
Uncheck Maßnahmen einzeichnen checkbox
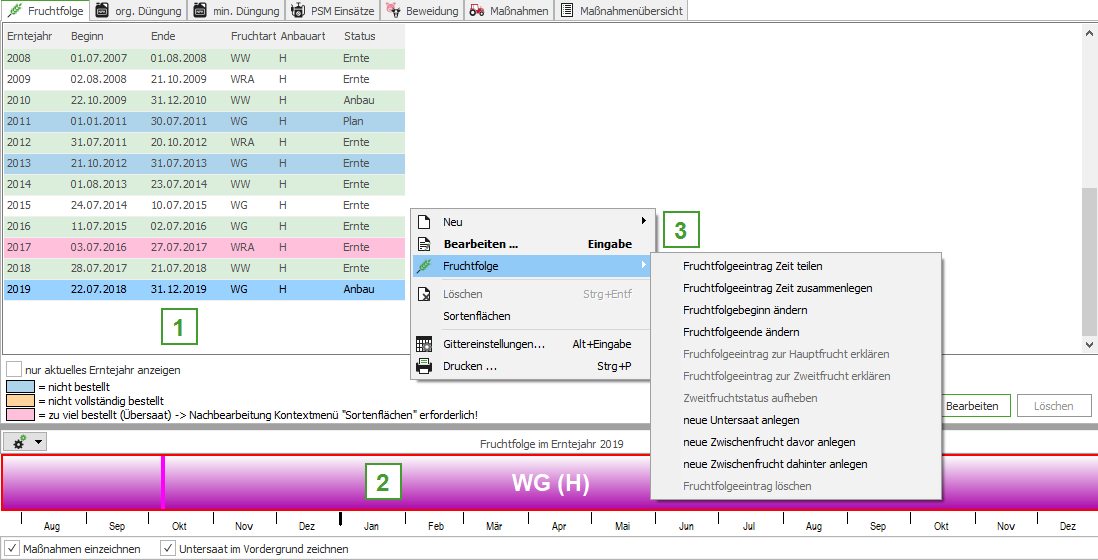pyautogui.click(x=12, y=548)
